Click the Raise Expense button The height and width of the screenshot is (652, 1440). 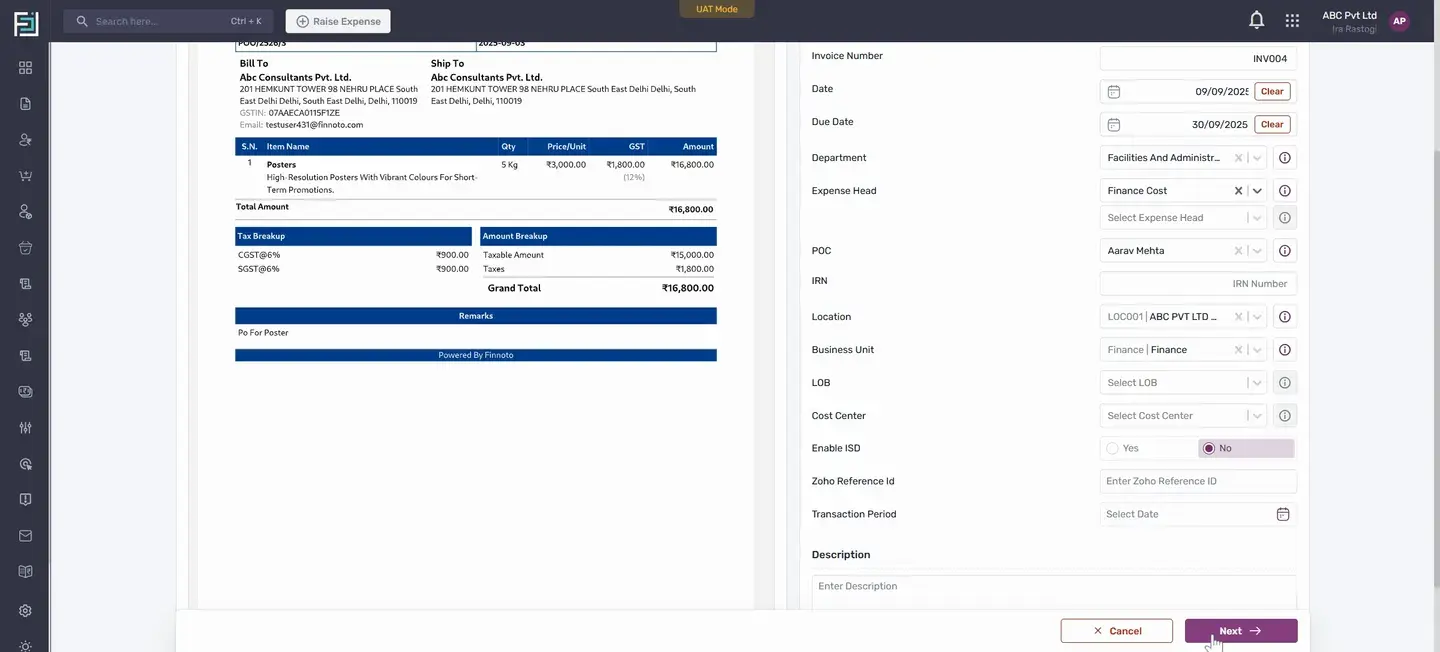click(x=338, y=21)
